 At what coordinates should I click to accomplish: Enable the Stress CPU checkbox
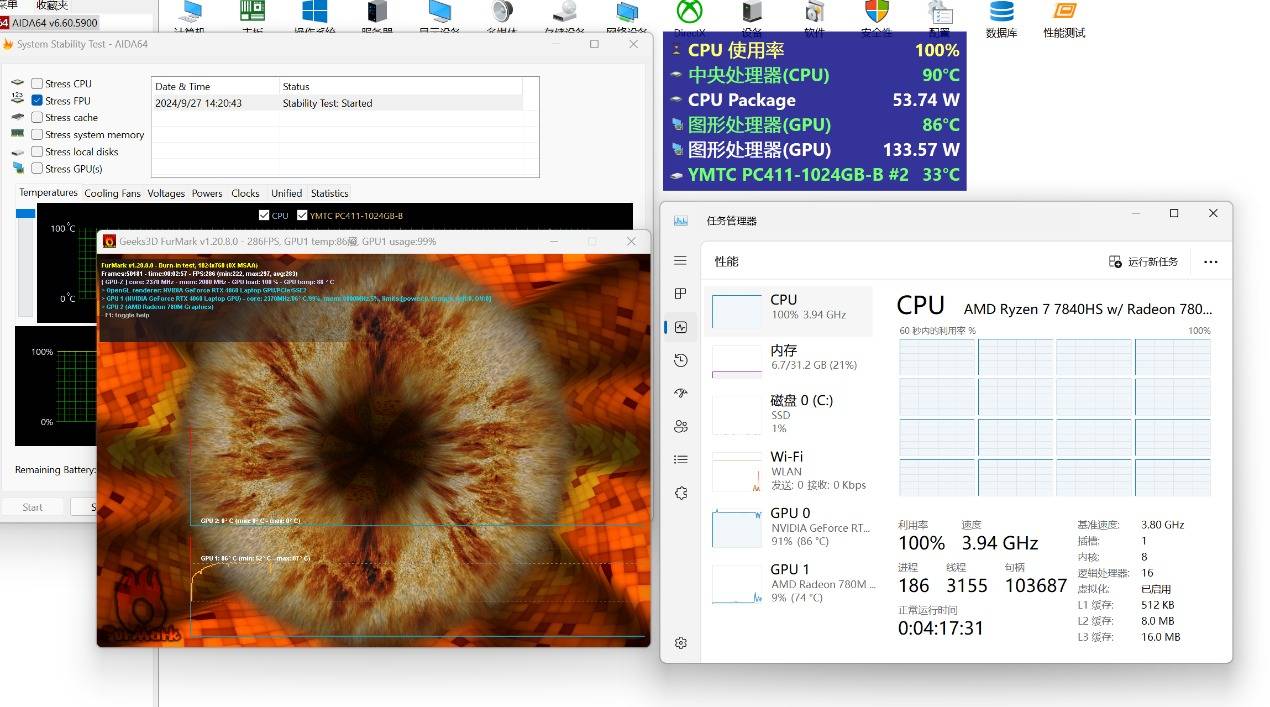pos(37,84)
